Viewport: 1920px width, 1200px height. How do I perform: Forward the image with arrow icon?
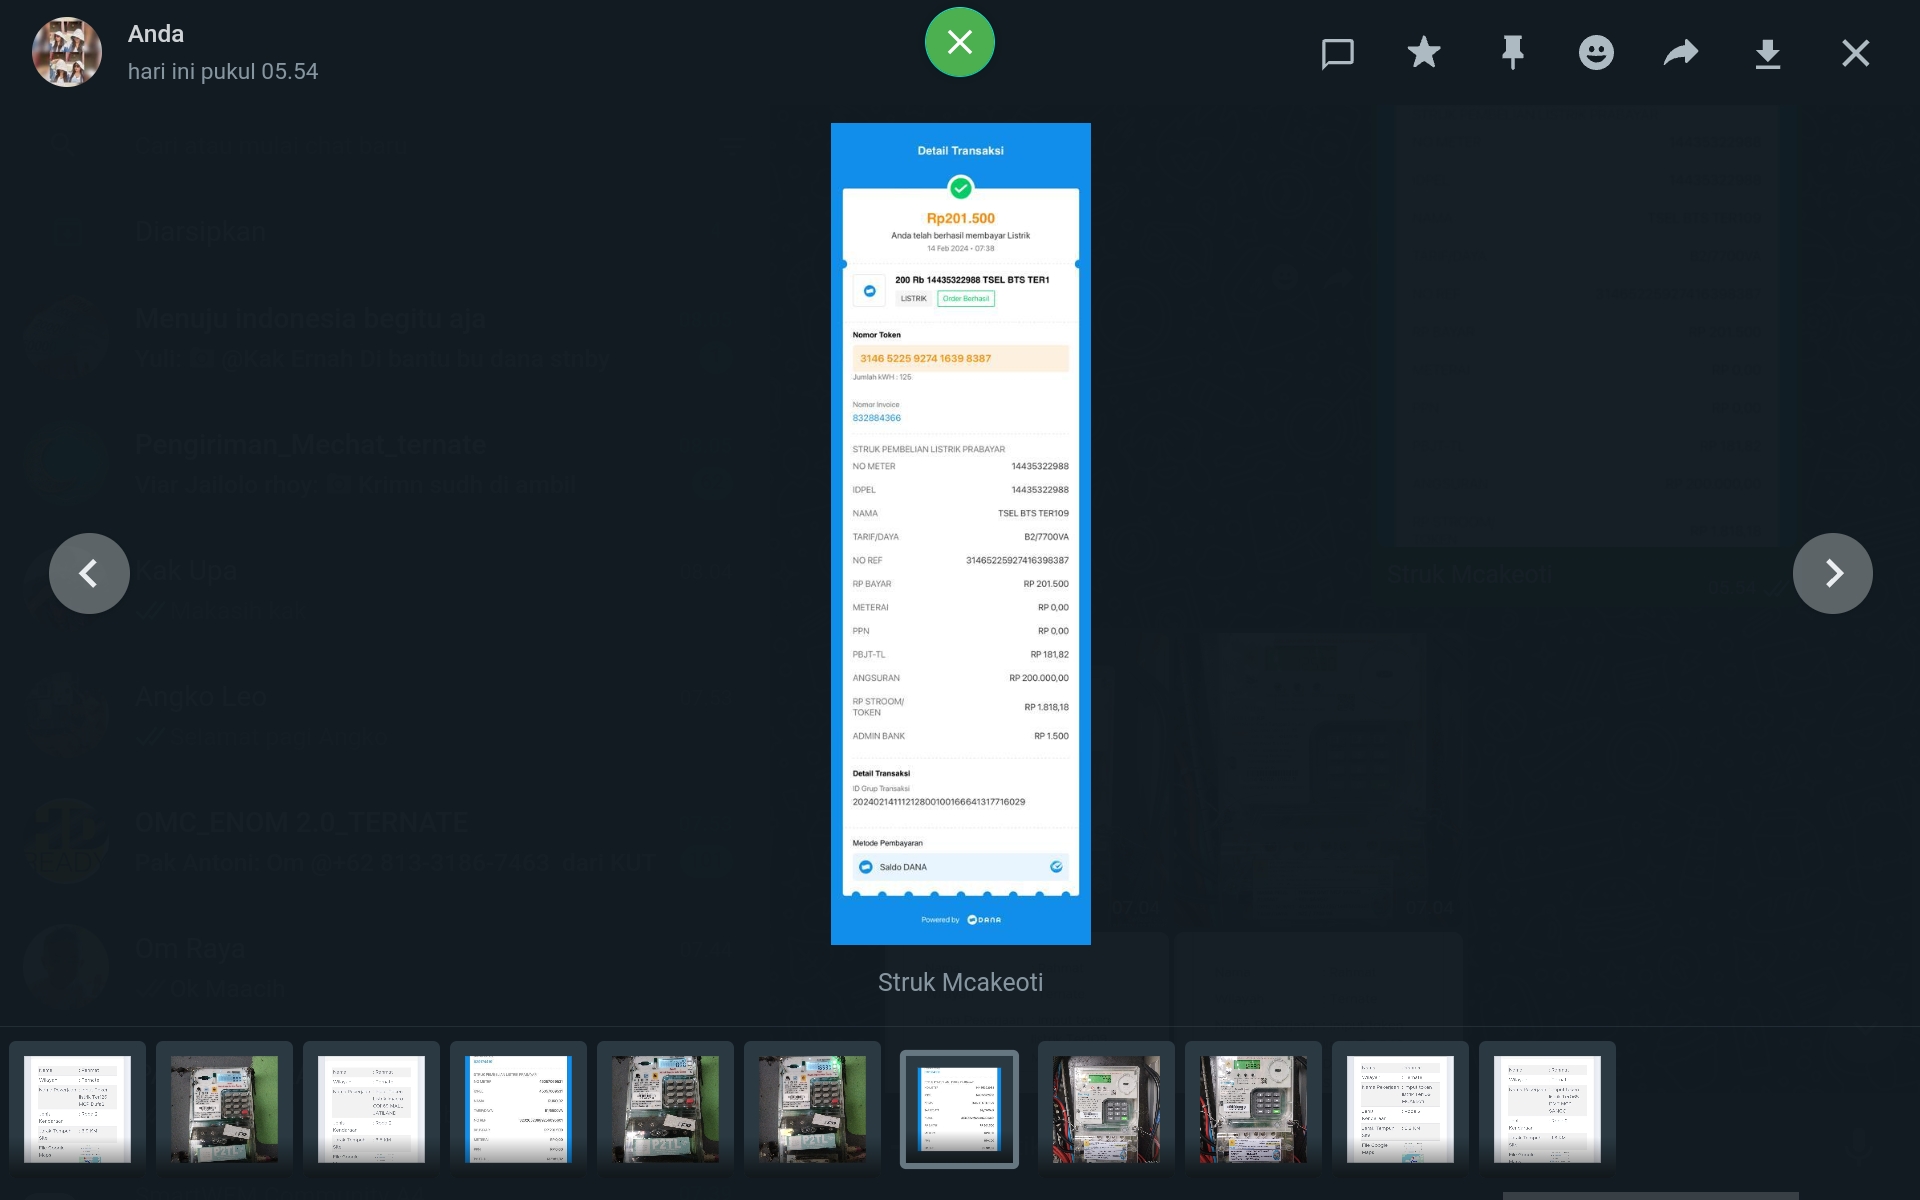[x=1681, y=52]
